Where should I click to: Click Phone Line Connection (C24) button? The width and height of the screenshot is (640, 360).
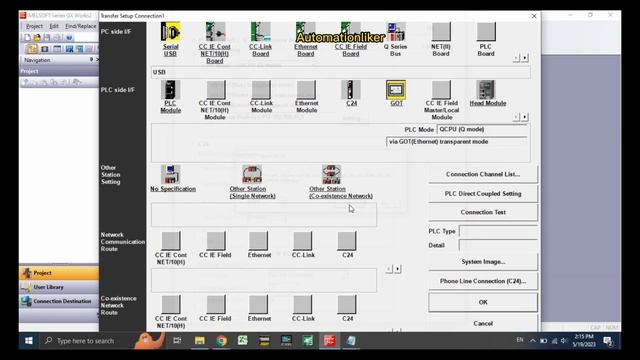coord(483,281)
